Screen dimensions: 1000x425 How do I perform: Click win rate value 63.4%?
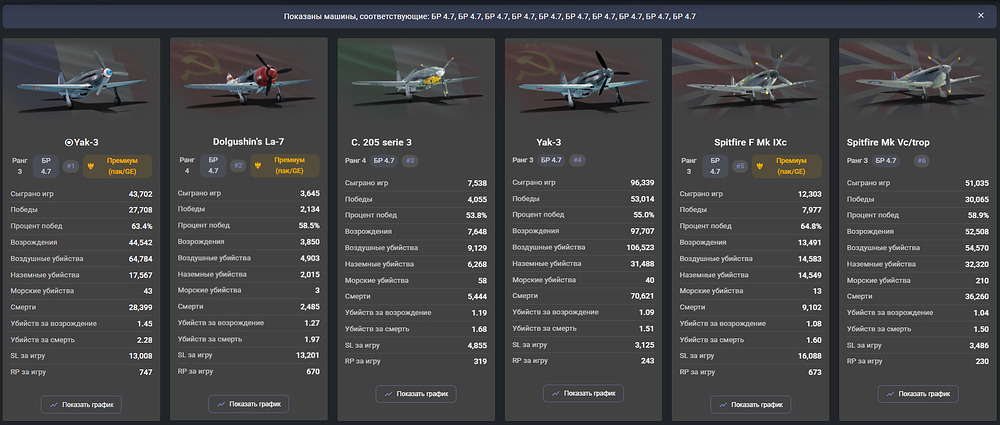(142, 226)
